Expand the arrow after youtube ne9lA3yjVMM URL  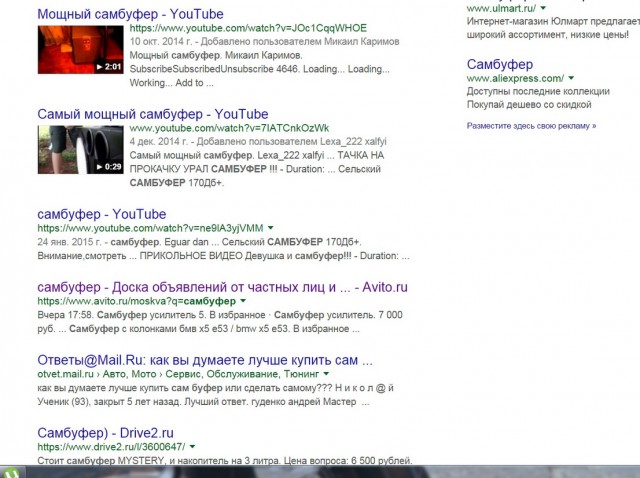coord(271,228)
